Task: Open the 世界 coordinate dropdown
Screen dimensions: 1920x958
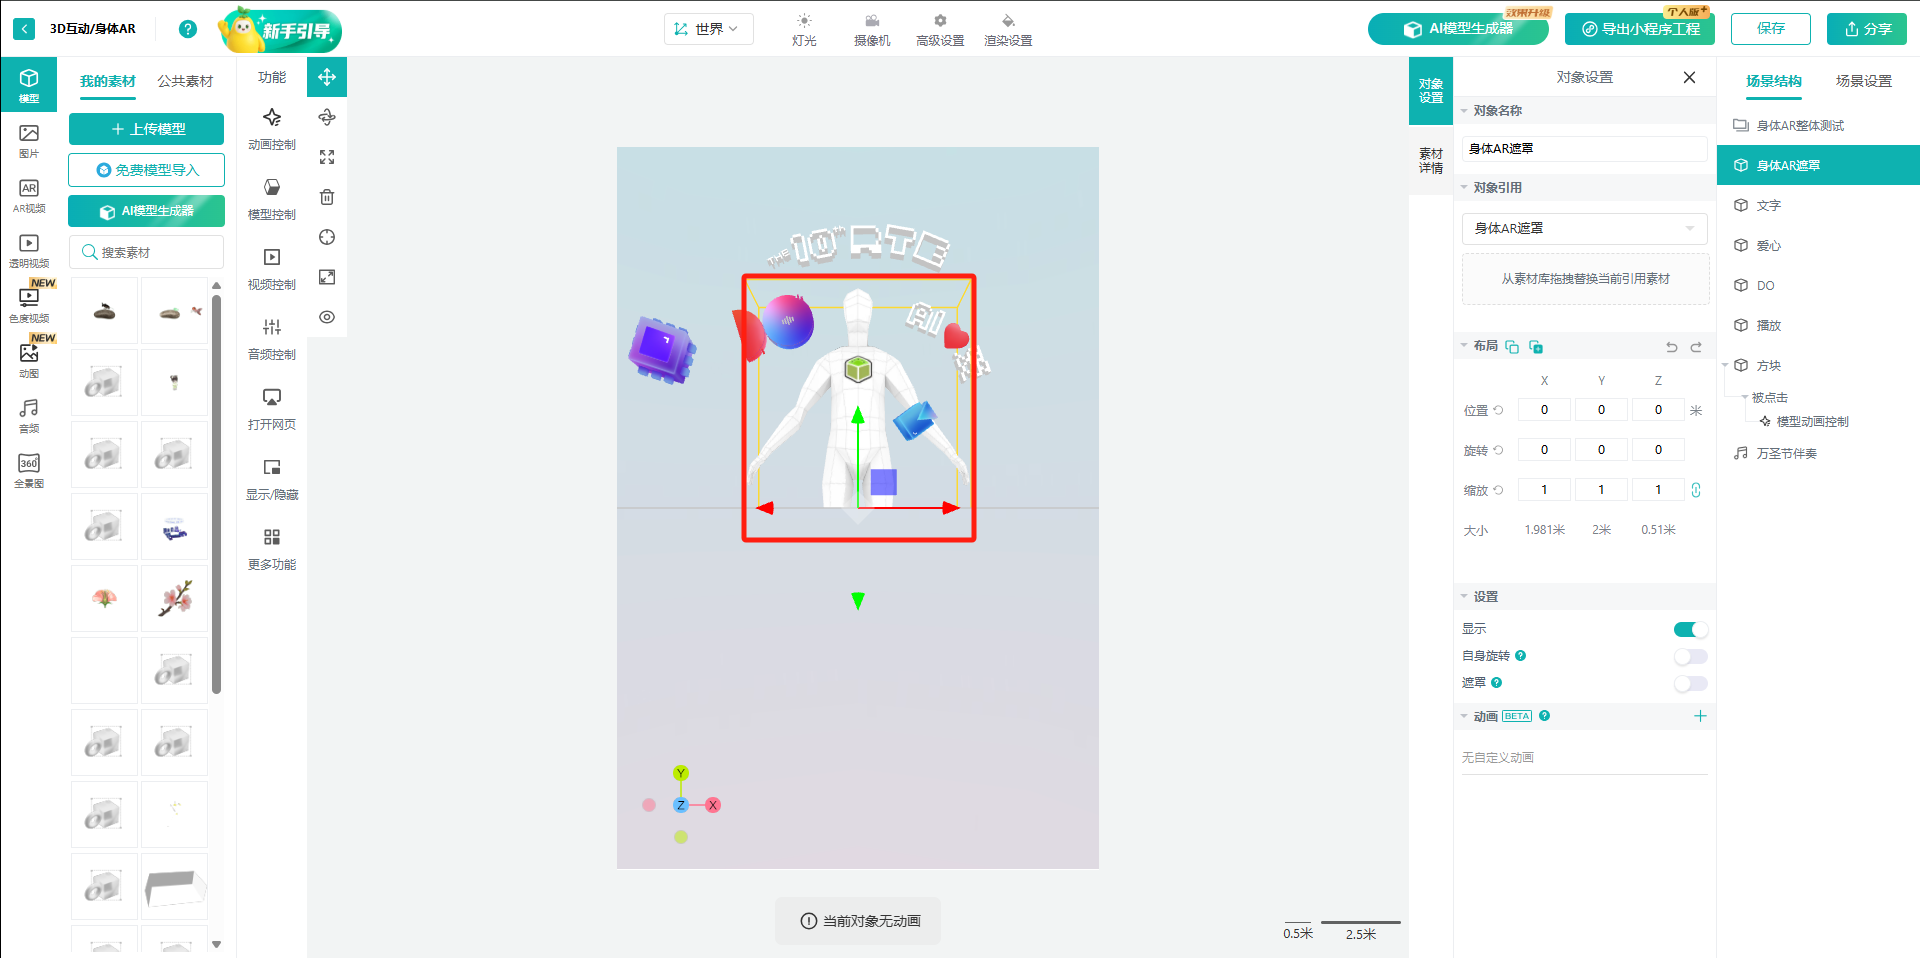Action: (x=708, y=29)
